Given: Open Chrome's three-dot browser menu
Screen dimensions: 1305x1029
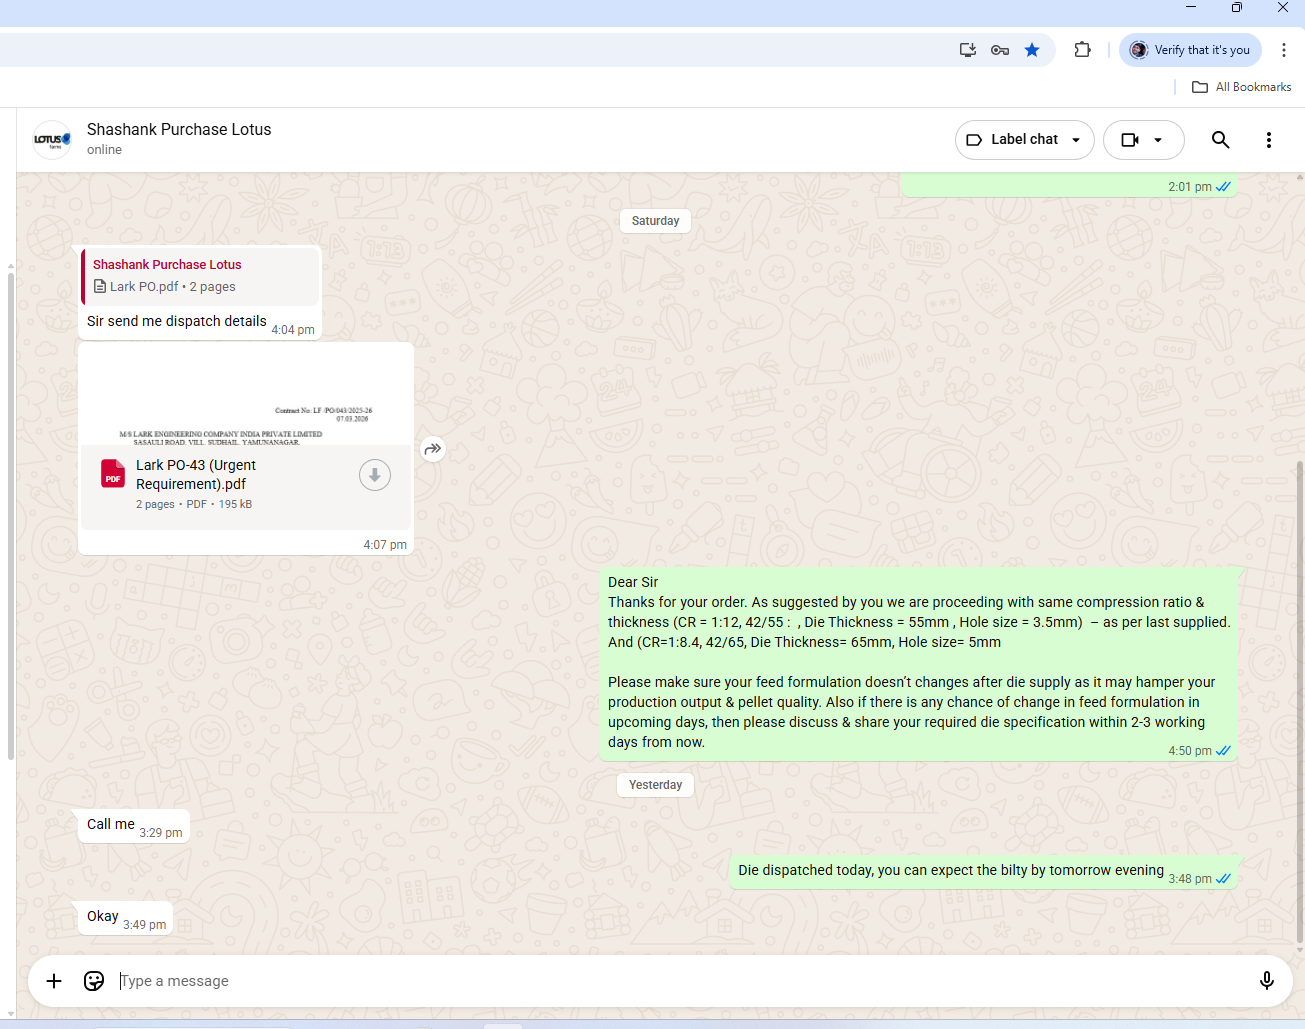Looking at the screenshot, I should point(1284,50).
